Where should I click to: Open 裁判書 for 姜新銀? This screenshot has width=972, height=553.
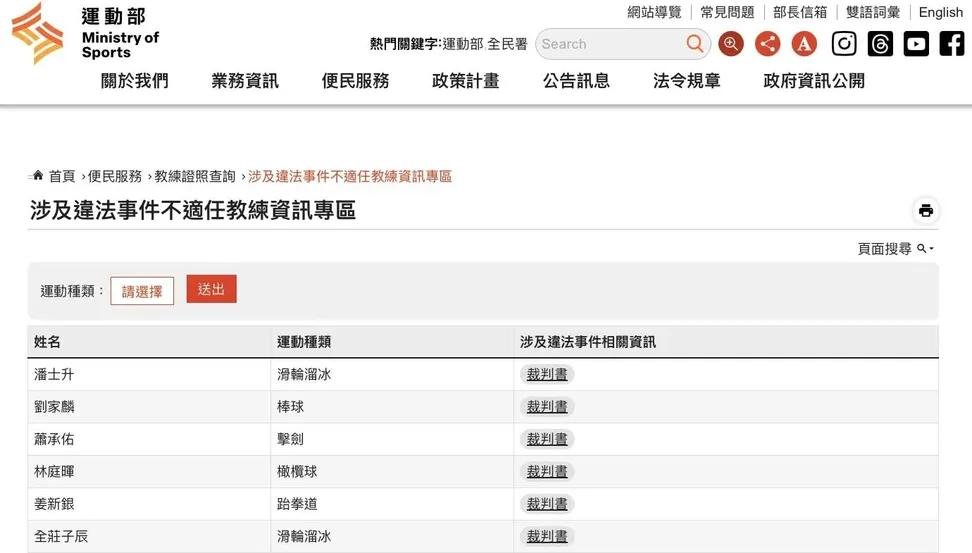point(547,504)
